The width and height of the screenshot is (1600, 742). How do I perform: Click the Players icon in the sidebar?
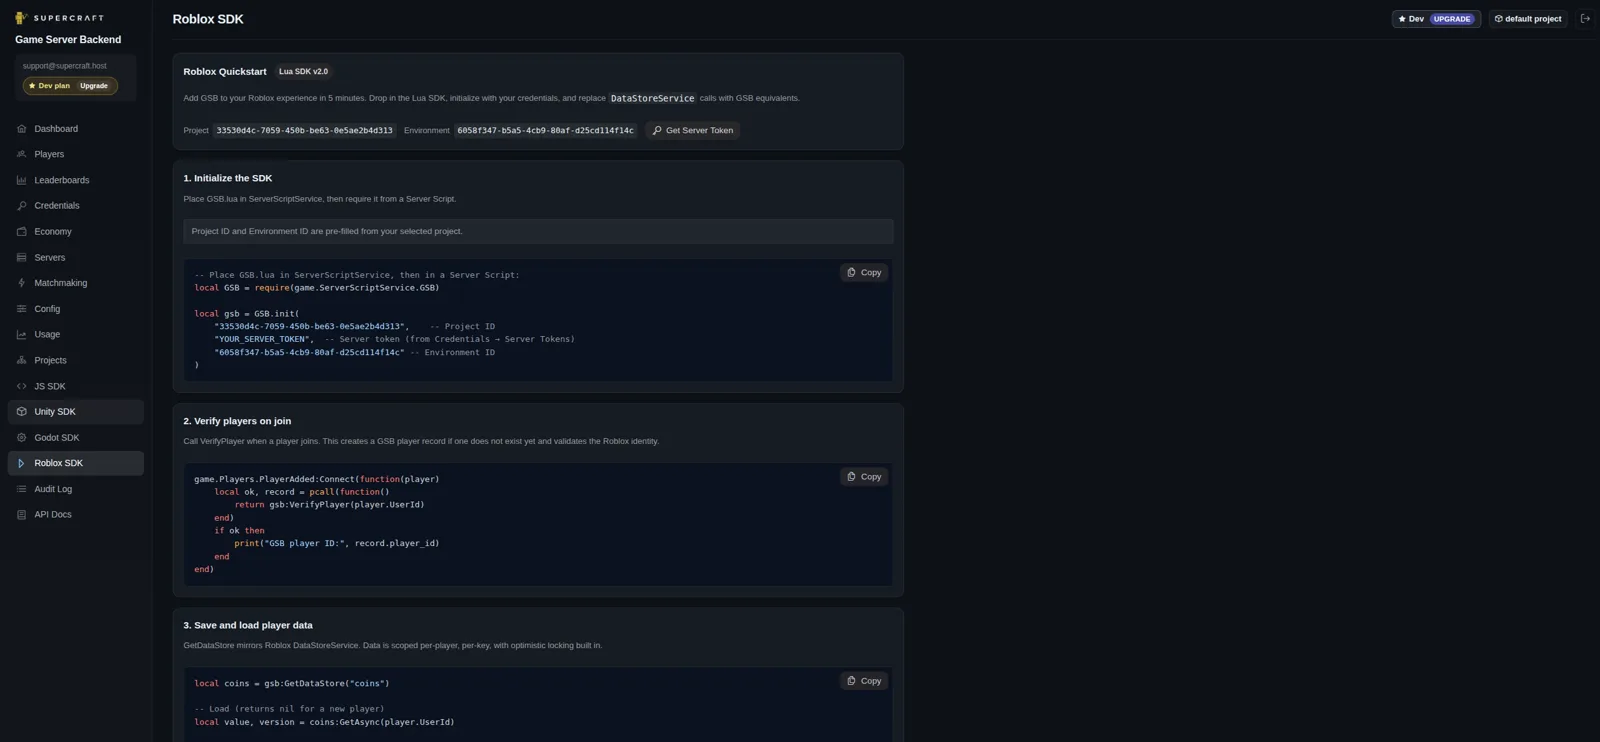pyautogui.click(x=20, y=154)
